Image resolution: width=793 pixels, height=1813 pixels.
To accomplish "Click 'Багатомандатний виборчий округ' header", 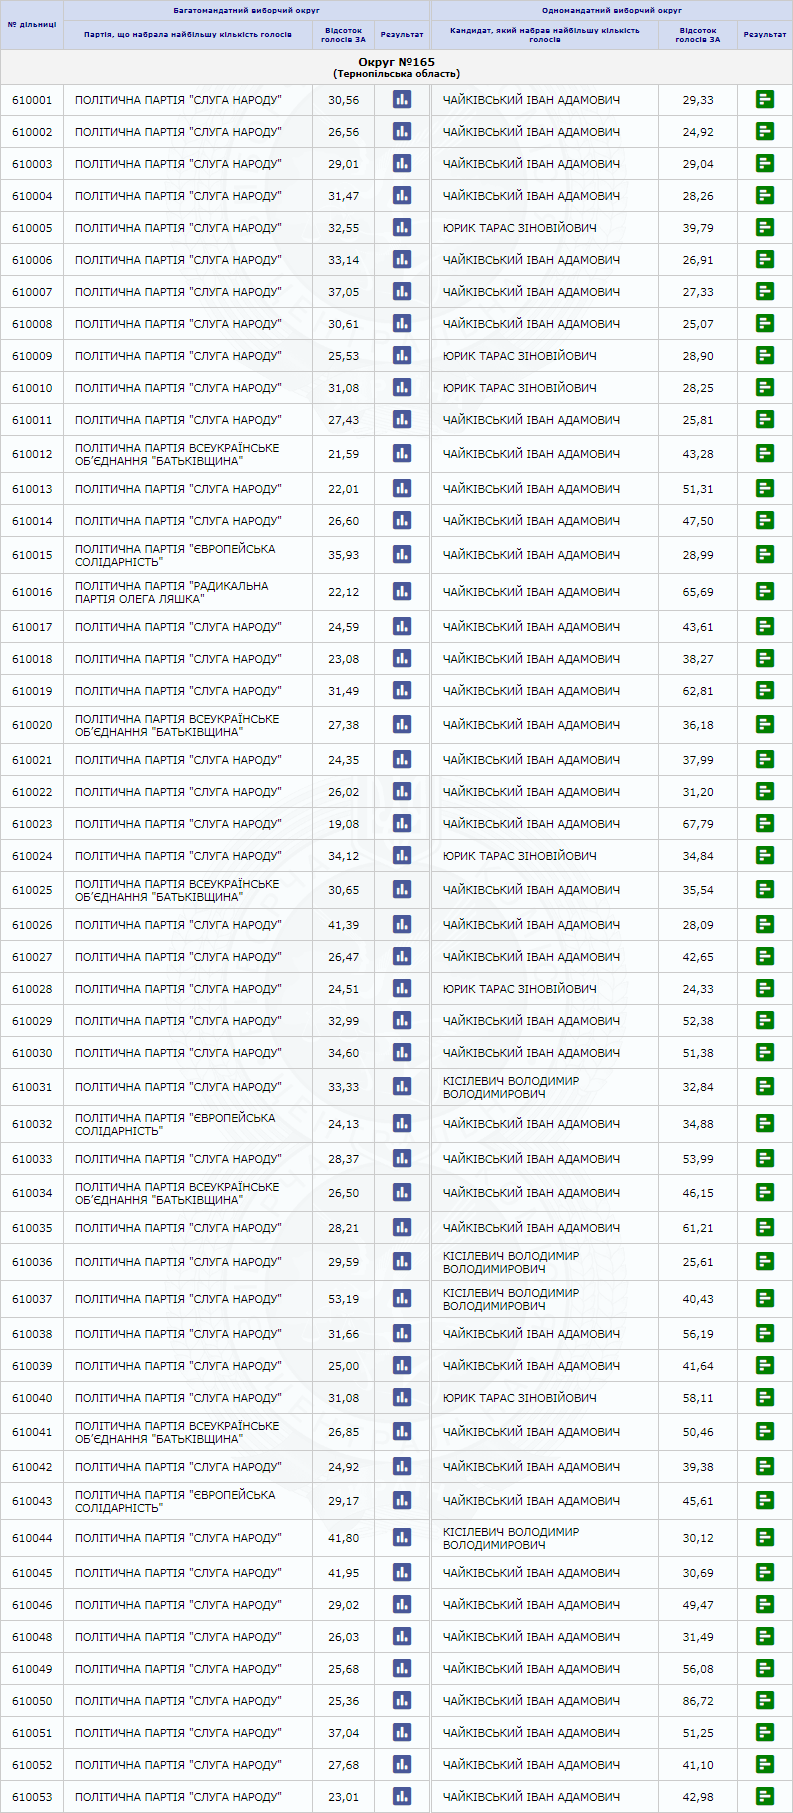I will [x=246, y=10].
